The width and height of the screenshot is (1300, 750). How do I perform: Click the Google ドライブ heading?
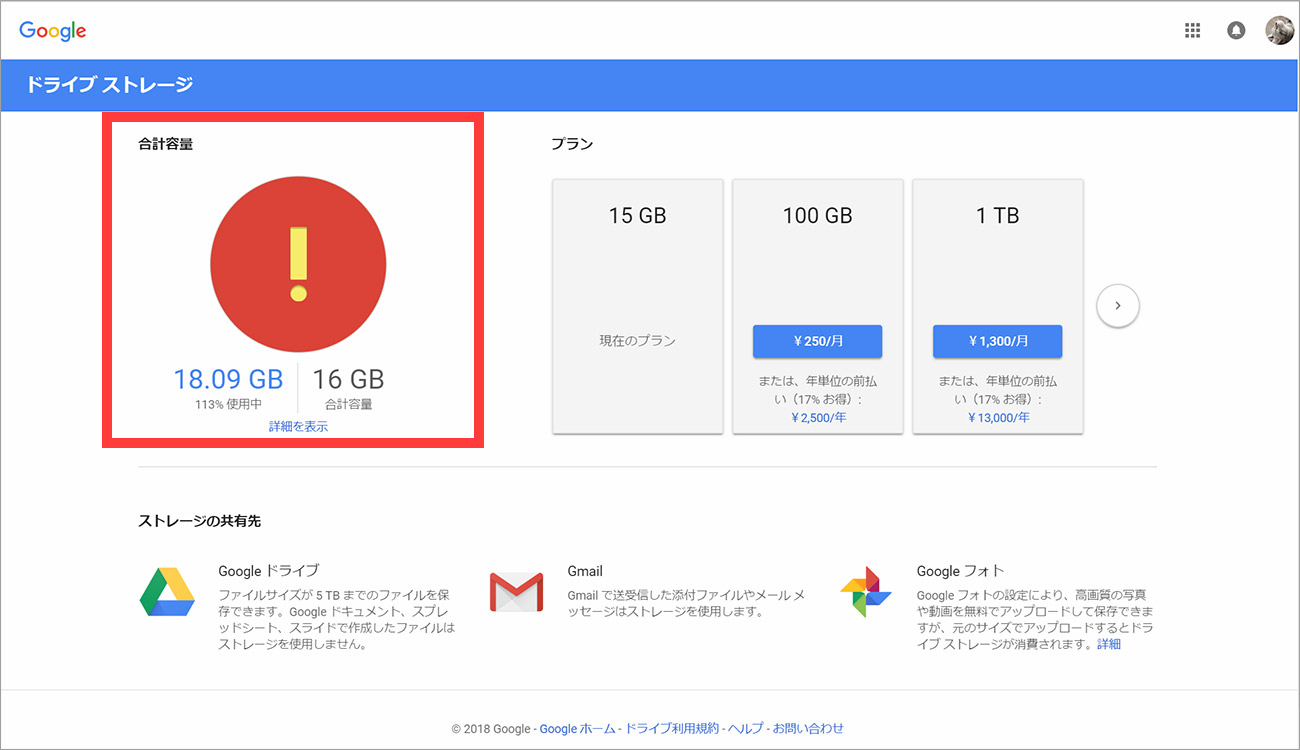[268, 571]
